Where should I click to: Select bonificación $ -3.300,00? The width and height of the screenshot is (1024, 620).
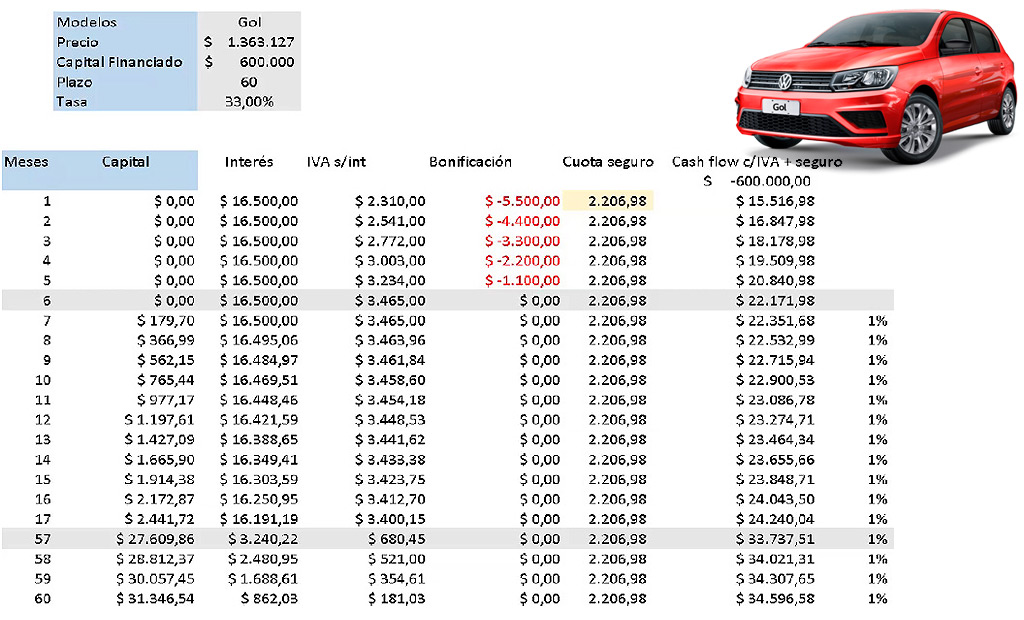(522, 241)
